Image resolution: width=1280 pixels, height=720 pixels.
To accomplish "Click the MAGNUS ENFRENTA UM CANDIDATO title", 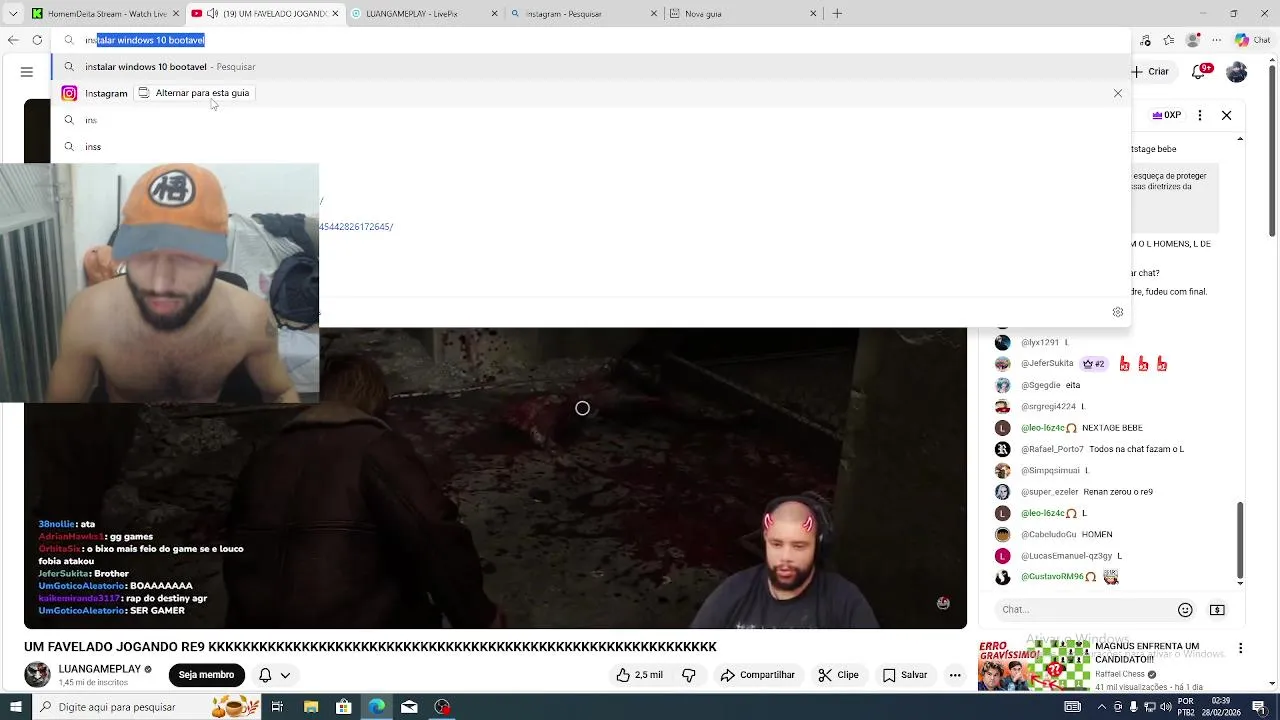I will coord(1147,653).
